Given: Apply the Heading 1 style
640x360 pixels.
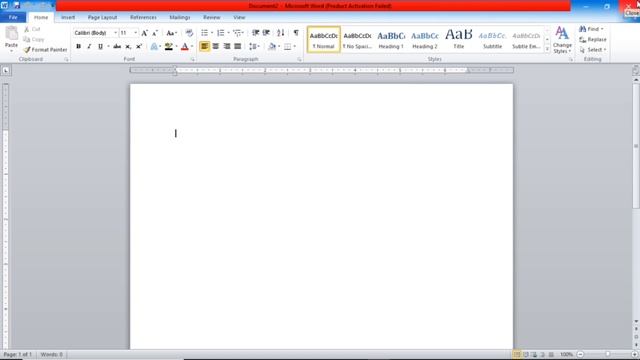Looking at the screenshot, I should (391, 40).
